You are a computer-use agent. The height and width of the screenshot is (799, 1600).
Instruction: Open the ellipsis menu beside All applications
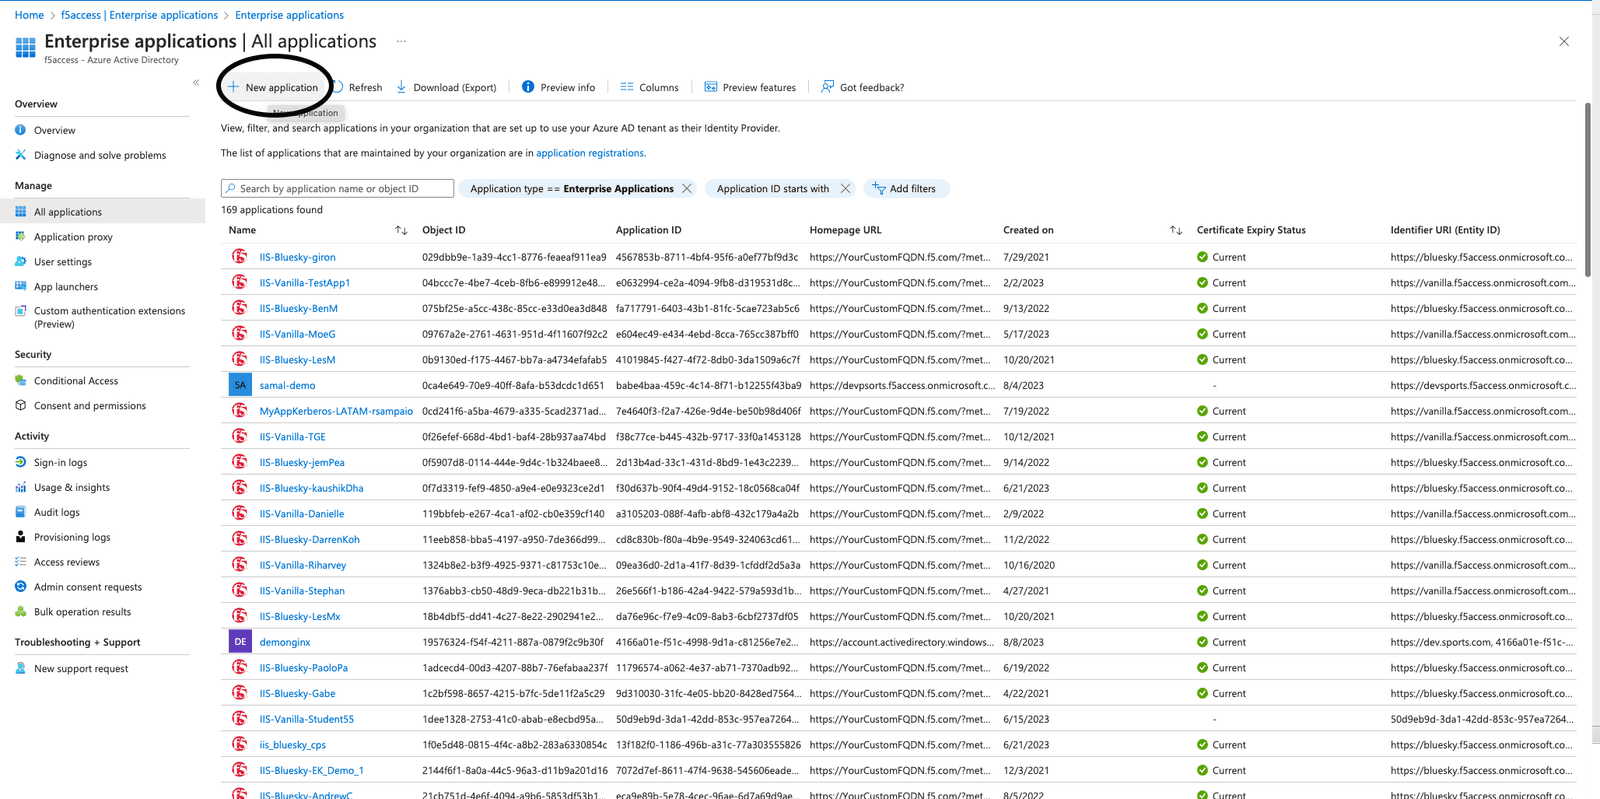pyautogui.click(x=401, y=42)
